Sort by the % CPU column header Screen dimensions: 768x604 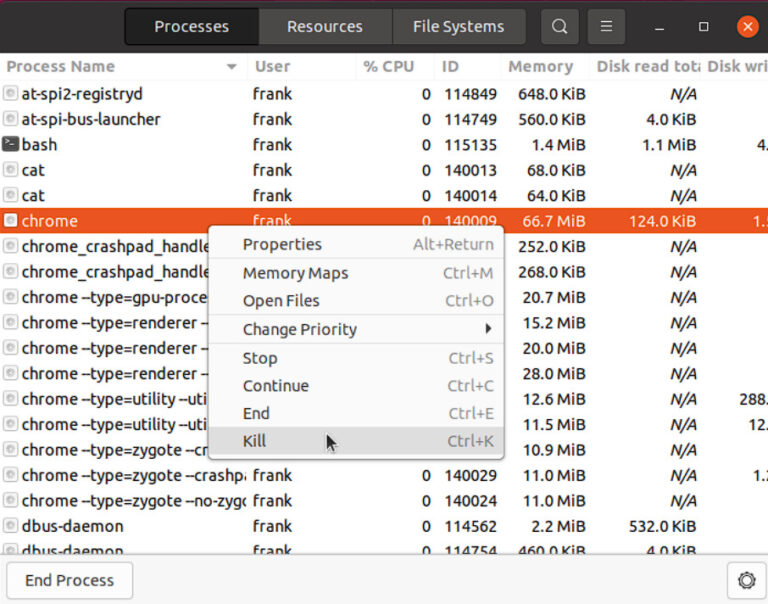point(387,67)
